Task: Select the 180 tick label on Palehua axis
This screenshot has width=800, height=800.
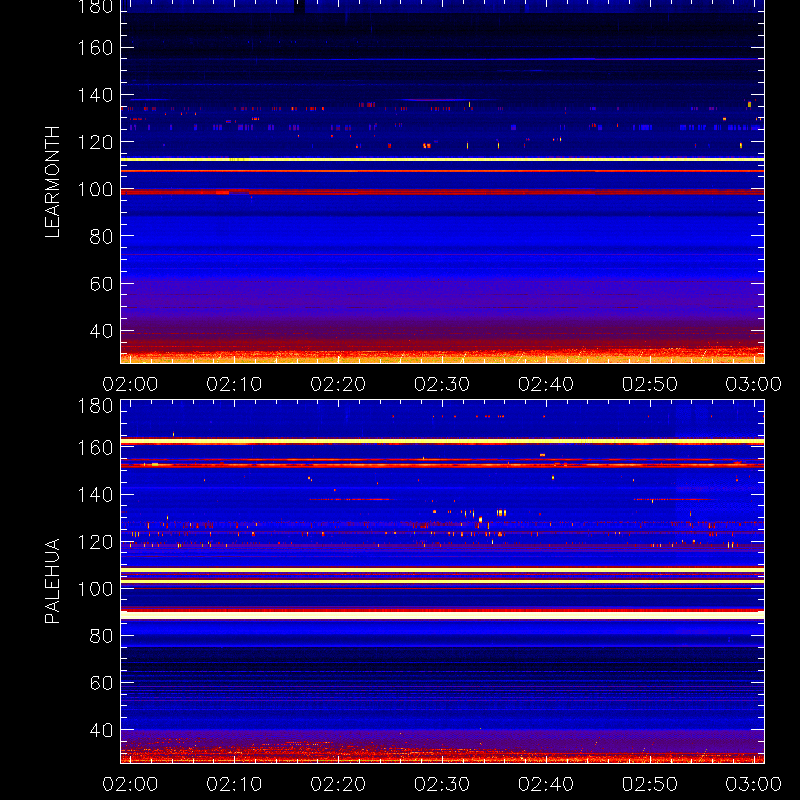Action: point(95,406)
